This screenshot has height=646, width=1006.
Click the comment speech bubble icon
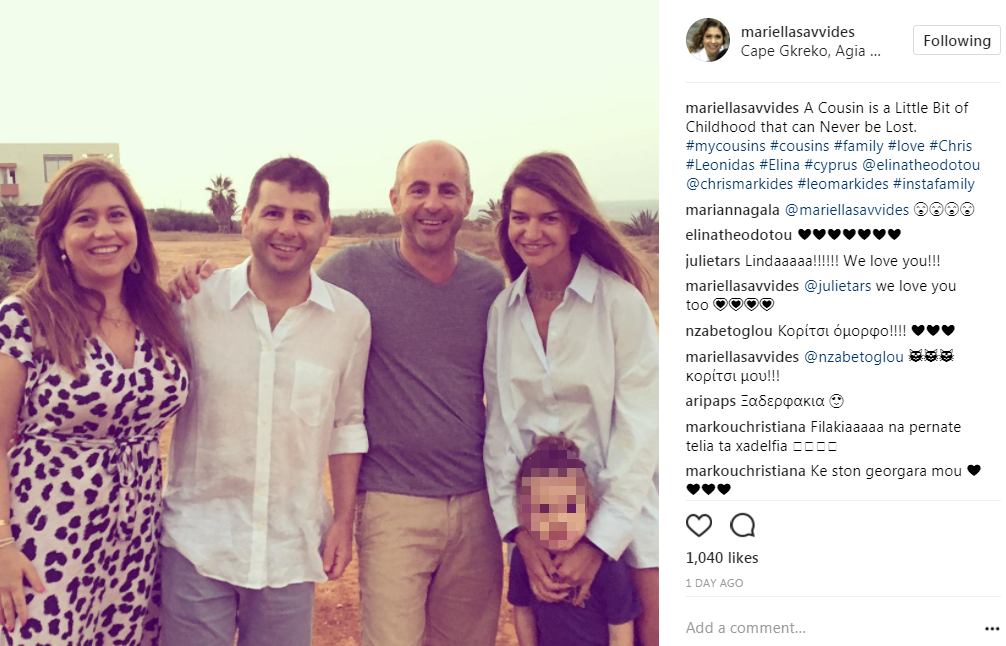742,525
